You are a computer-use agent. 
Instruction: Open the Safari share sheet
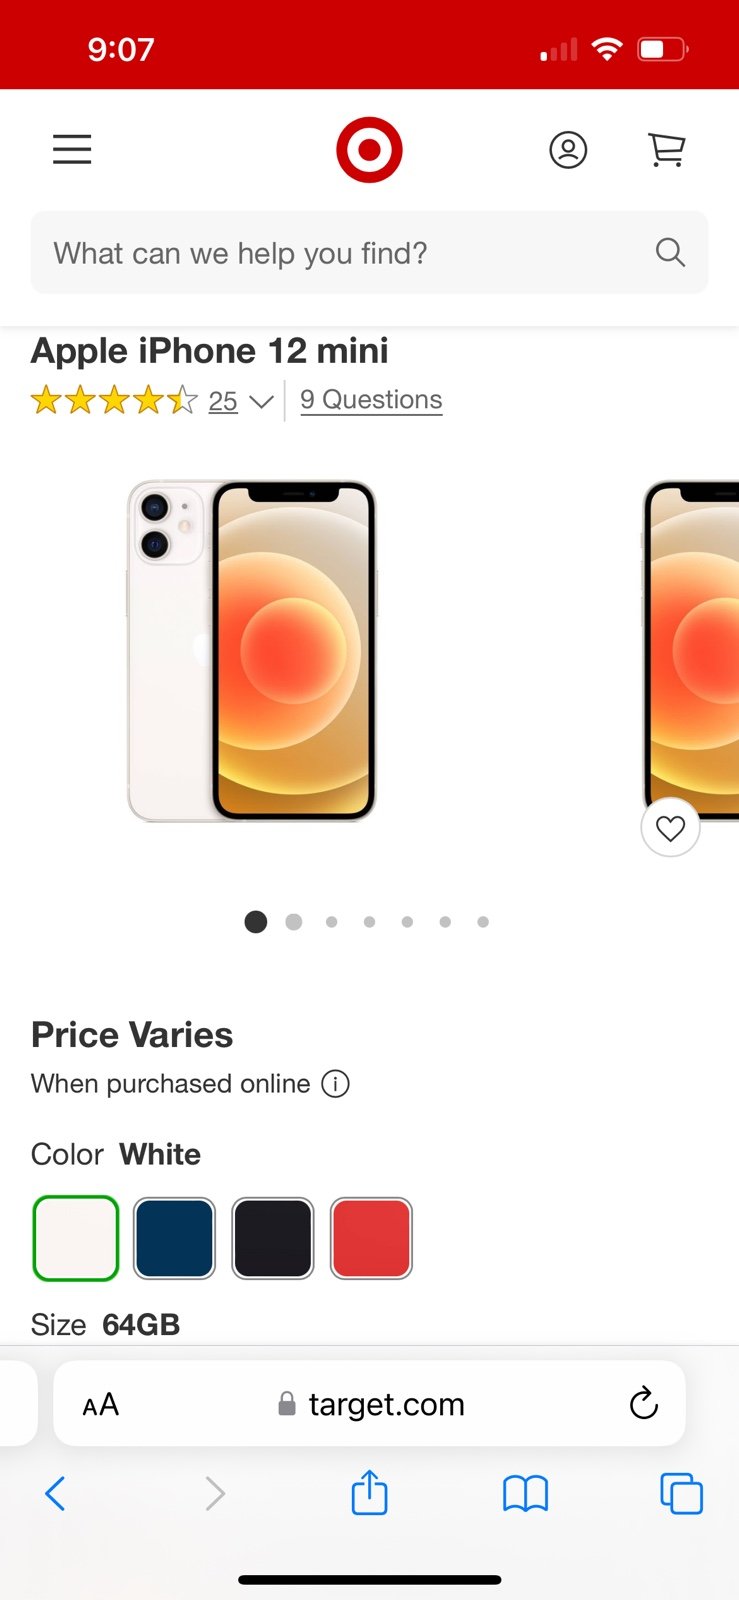point(369,1493)
